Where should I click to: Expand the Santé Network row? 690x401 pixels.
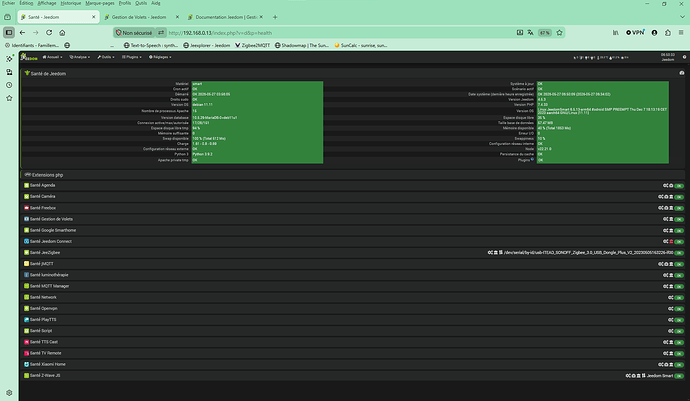click(x=352, y=297)
